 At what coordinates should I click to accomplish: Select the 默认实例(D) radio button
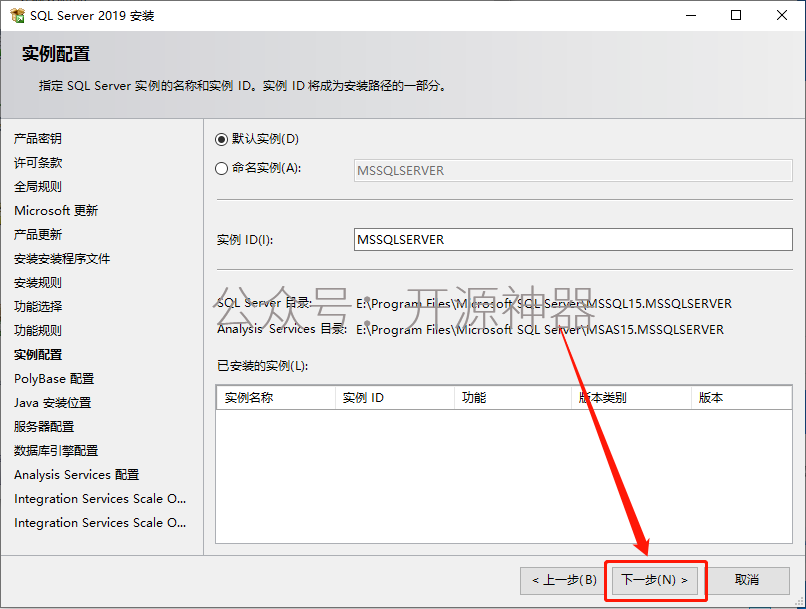pyautogui.click(x=222, y=139)
